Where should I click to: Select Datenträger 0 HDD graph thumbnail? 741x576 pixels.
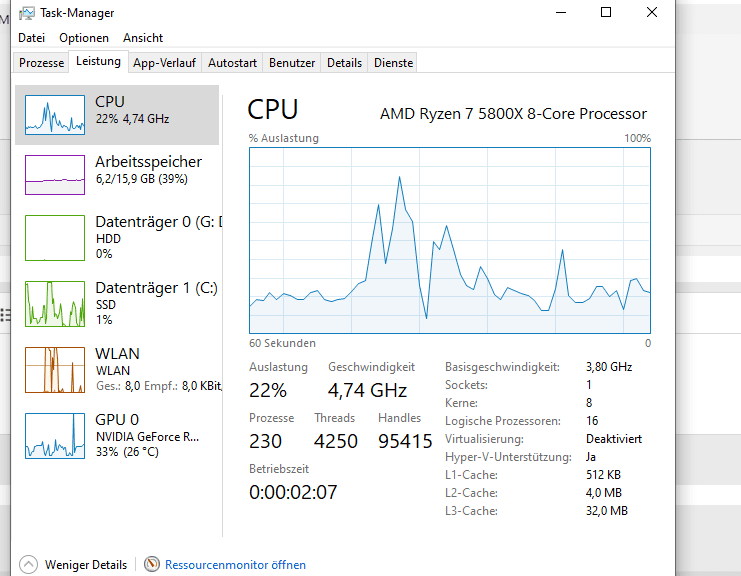pyautogui.click(x=55, y=238)
